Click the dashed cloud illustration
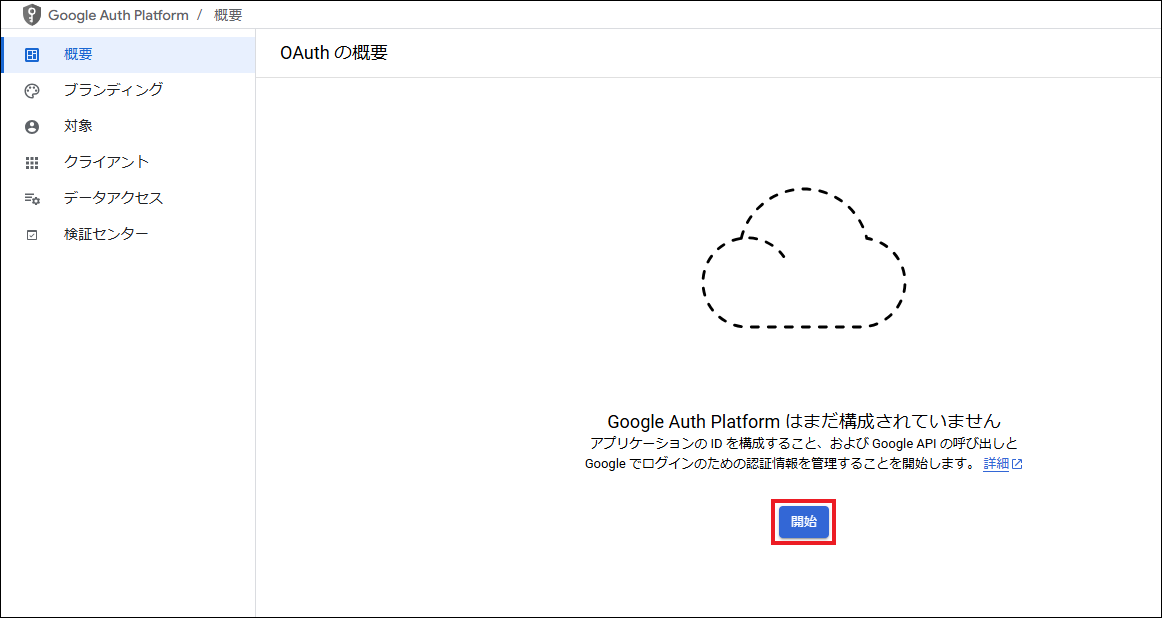Screen dimensions: 1162x618 [804, 258]
